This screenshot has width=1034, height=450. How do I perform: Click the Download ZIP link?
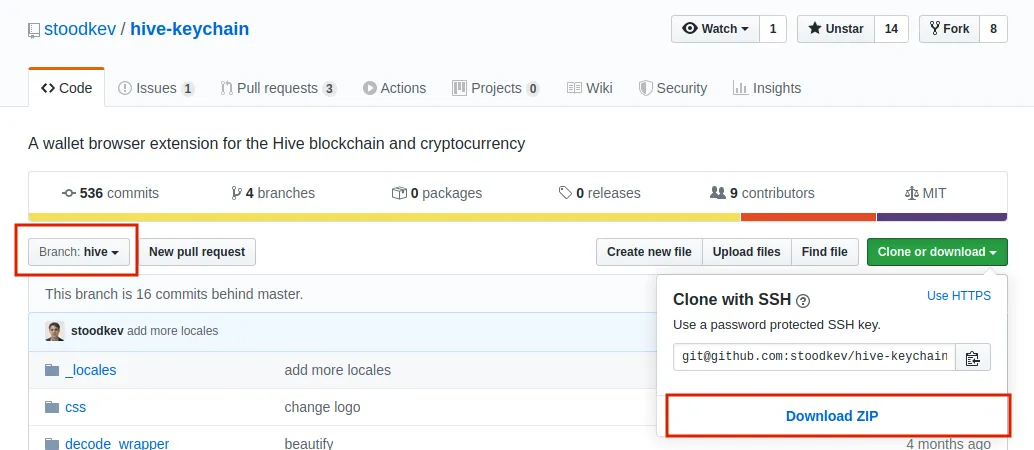pyautogui.click(x=832, y=416)
